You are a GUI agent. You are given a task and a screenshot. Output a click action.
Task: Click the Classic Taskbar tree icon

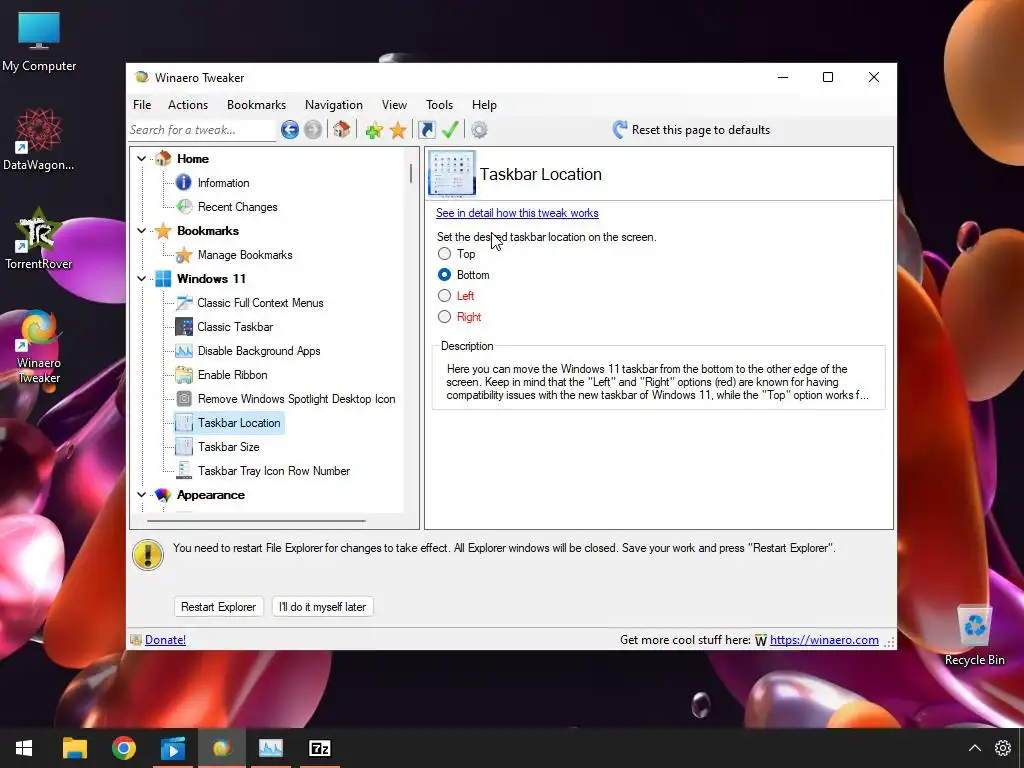[184, 327]
